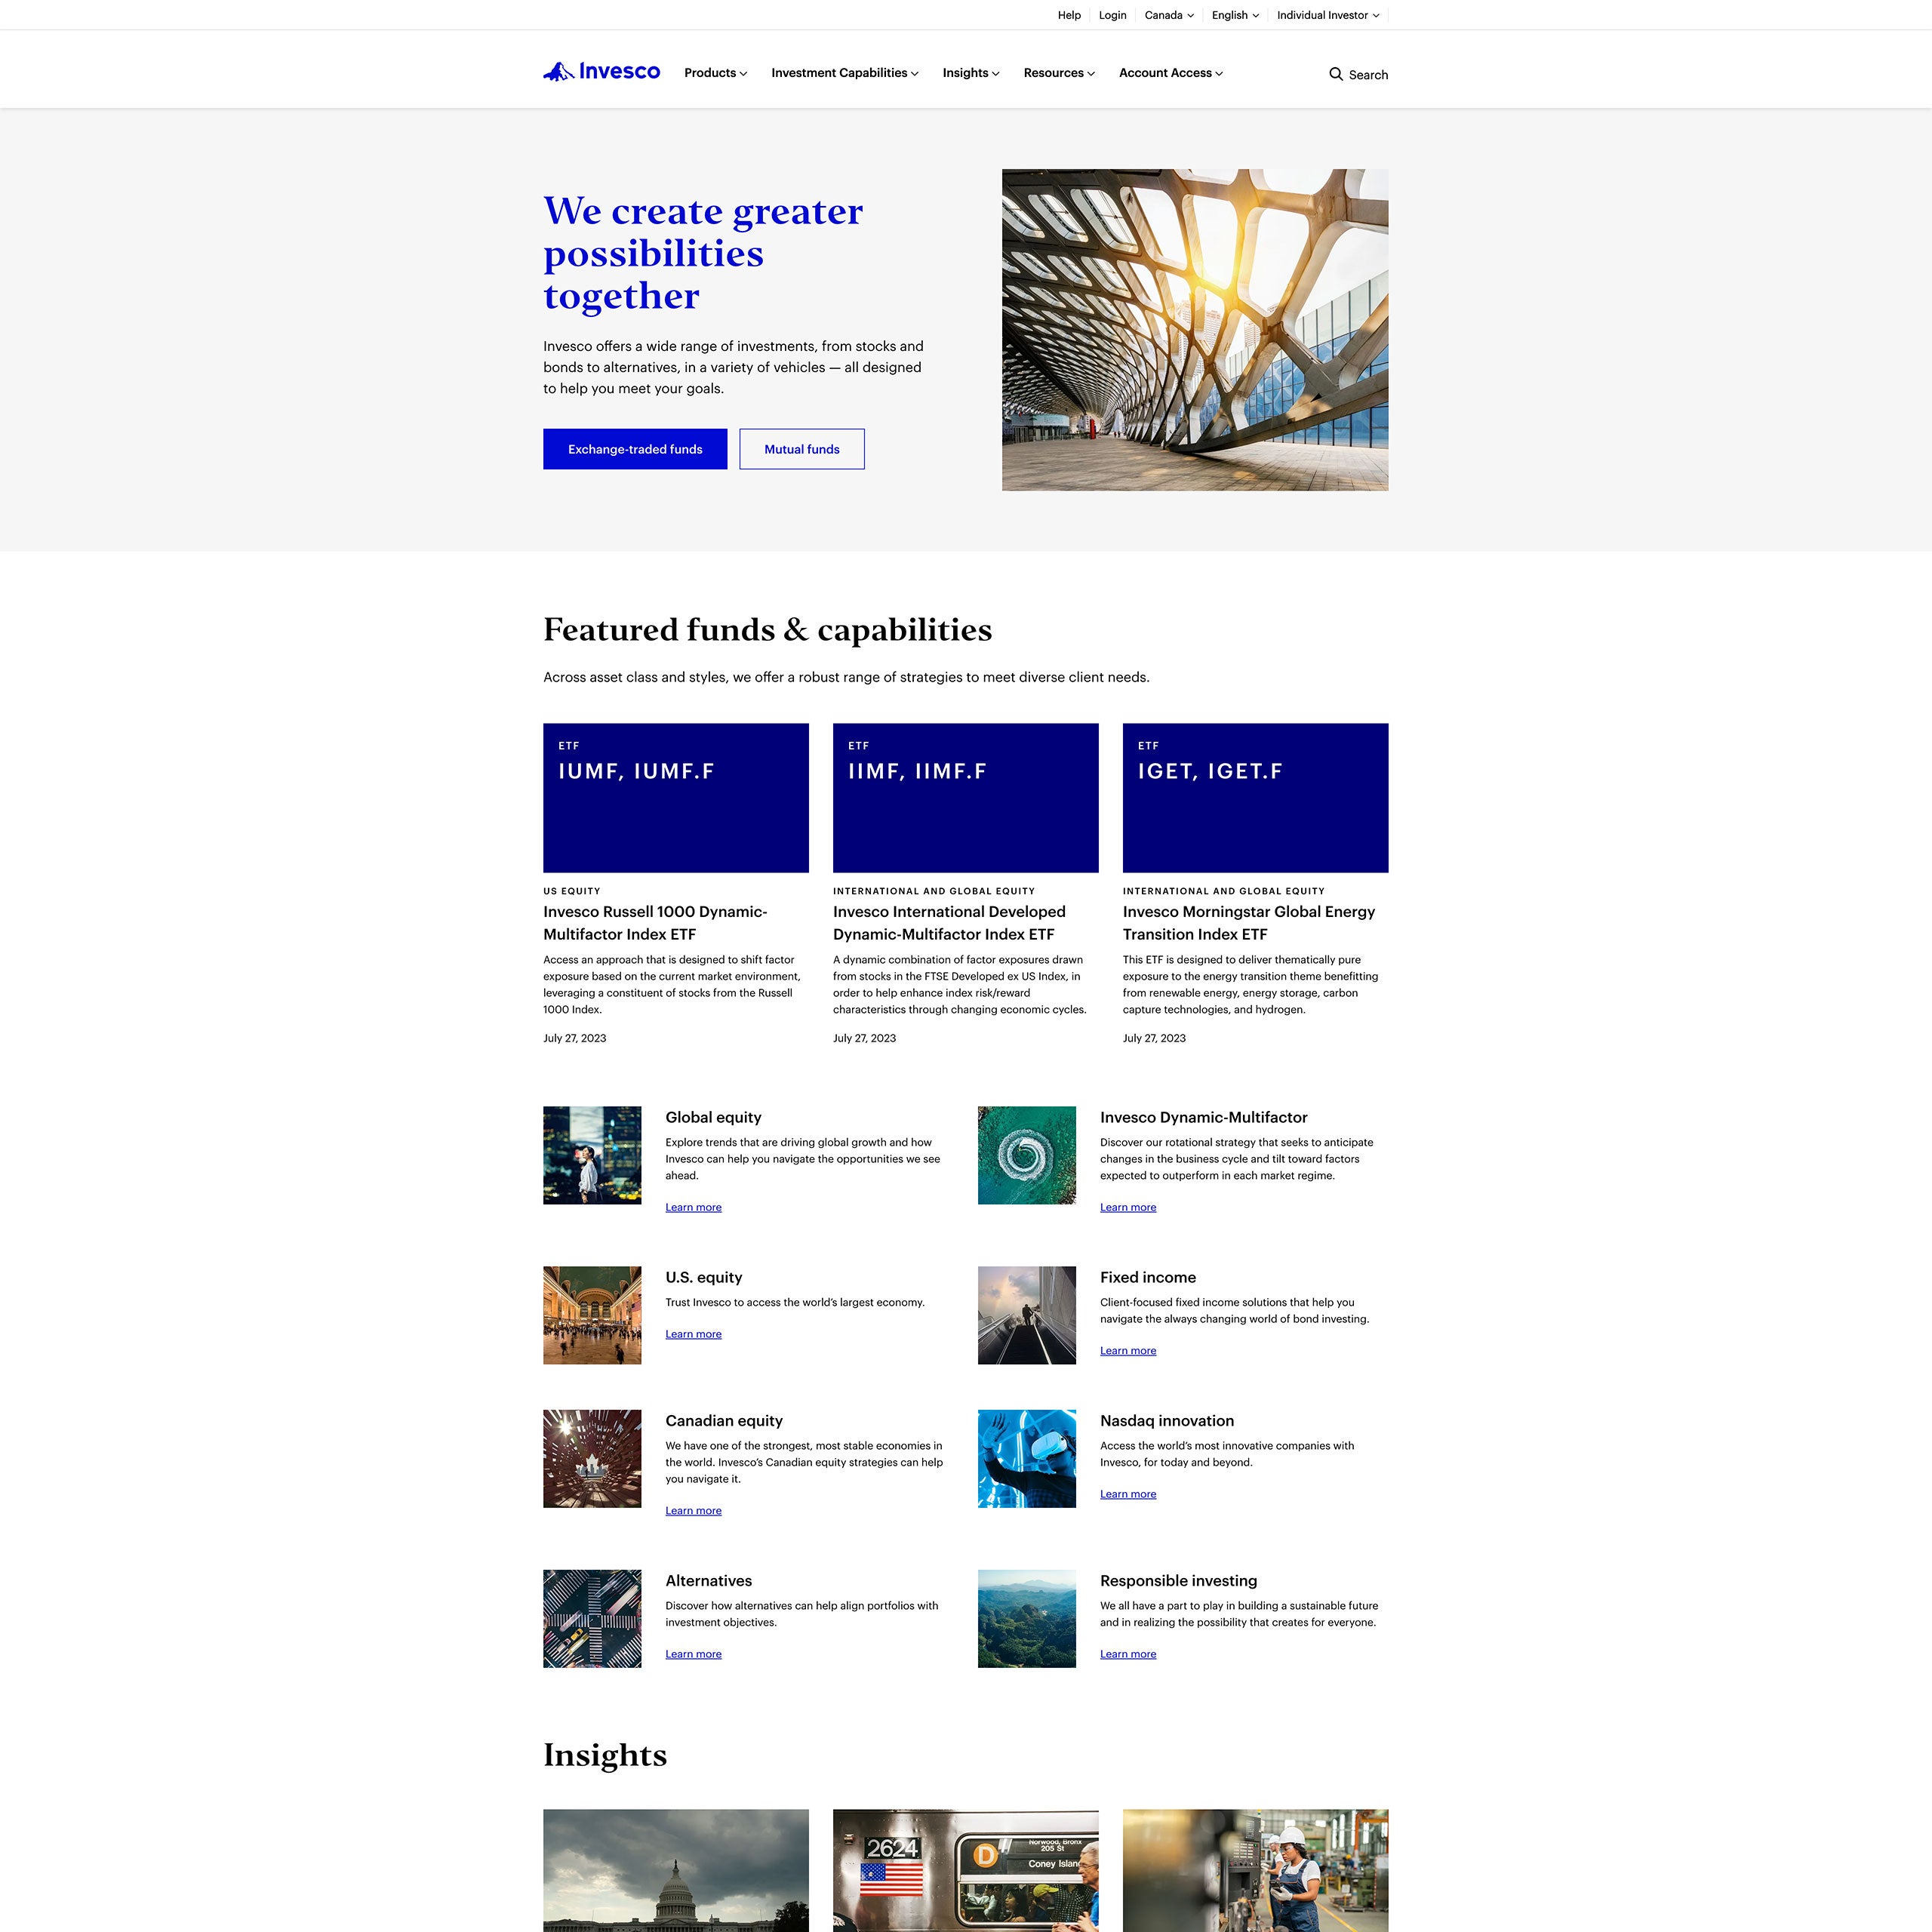Click Canadian equity thumbnail

[592, 1458]
